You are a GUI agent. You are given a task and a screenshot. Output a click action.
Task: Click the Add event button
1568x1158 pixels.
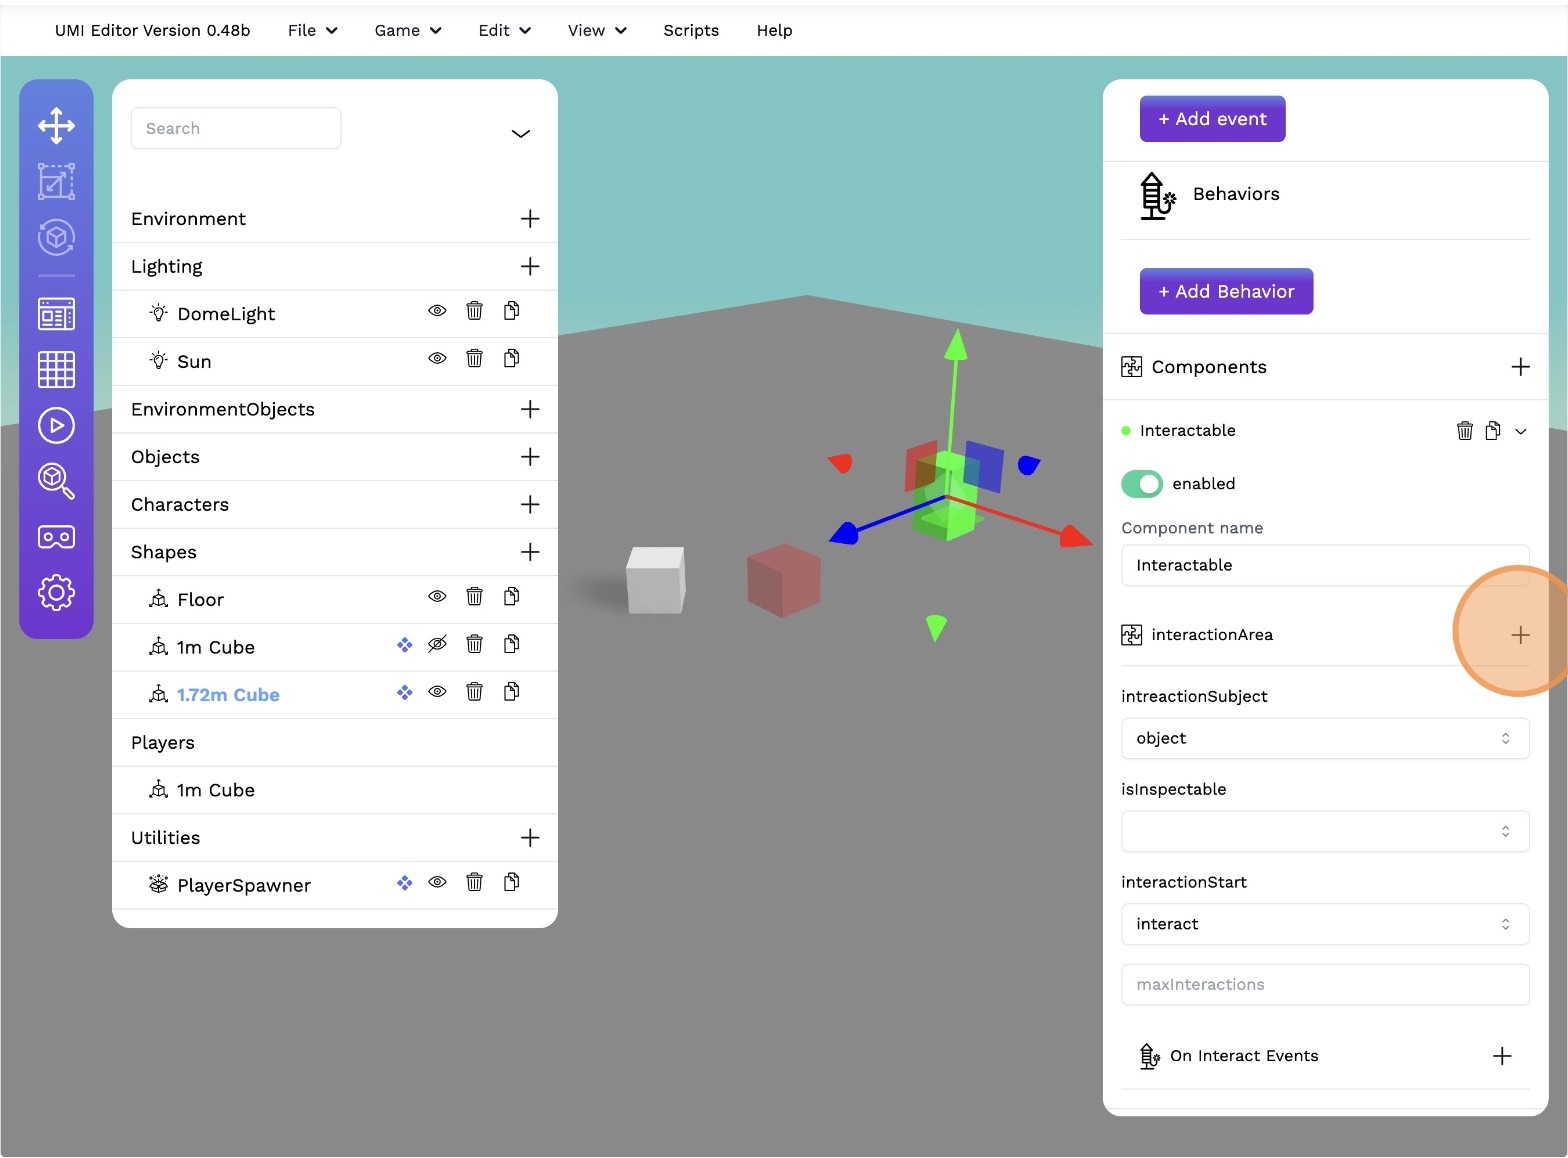coord(1212,119)
